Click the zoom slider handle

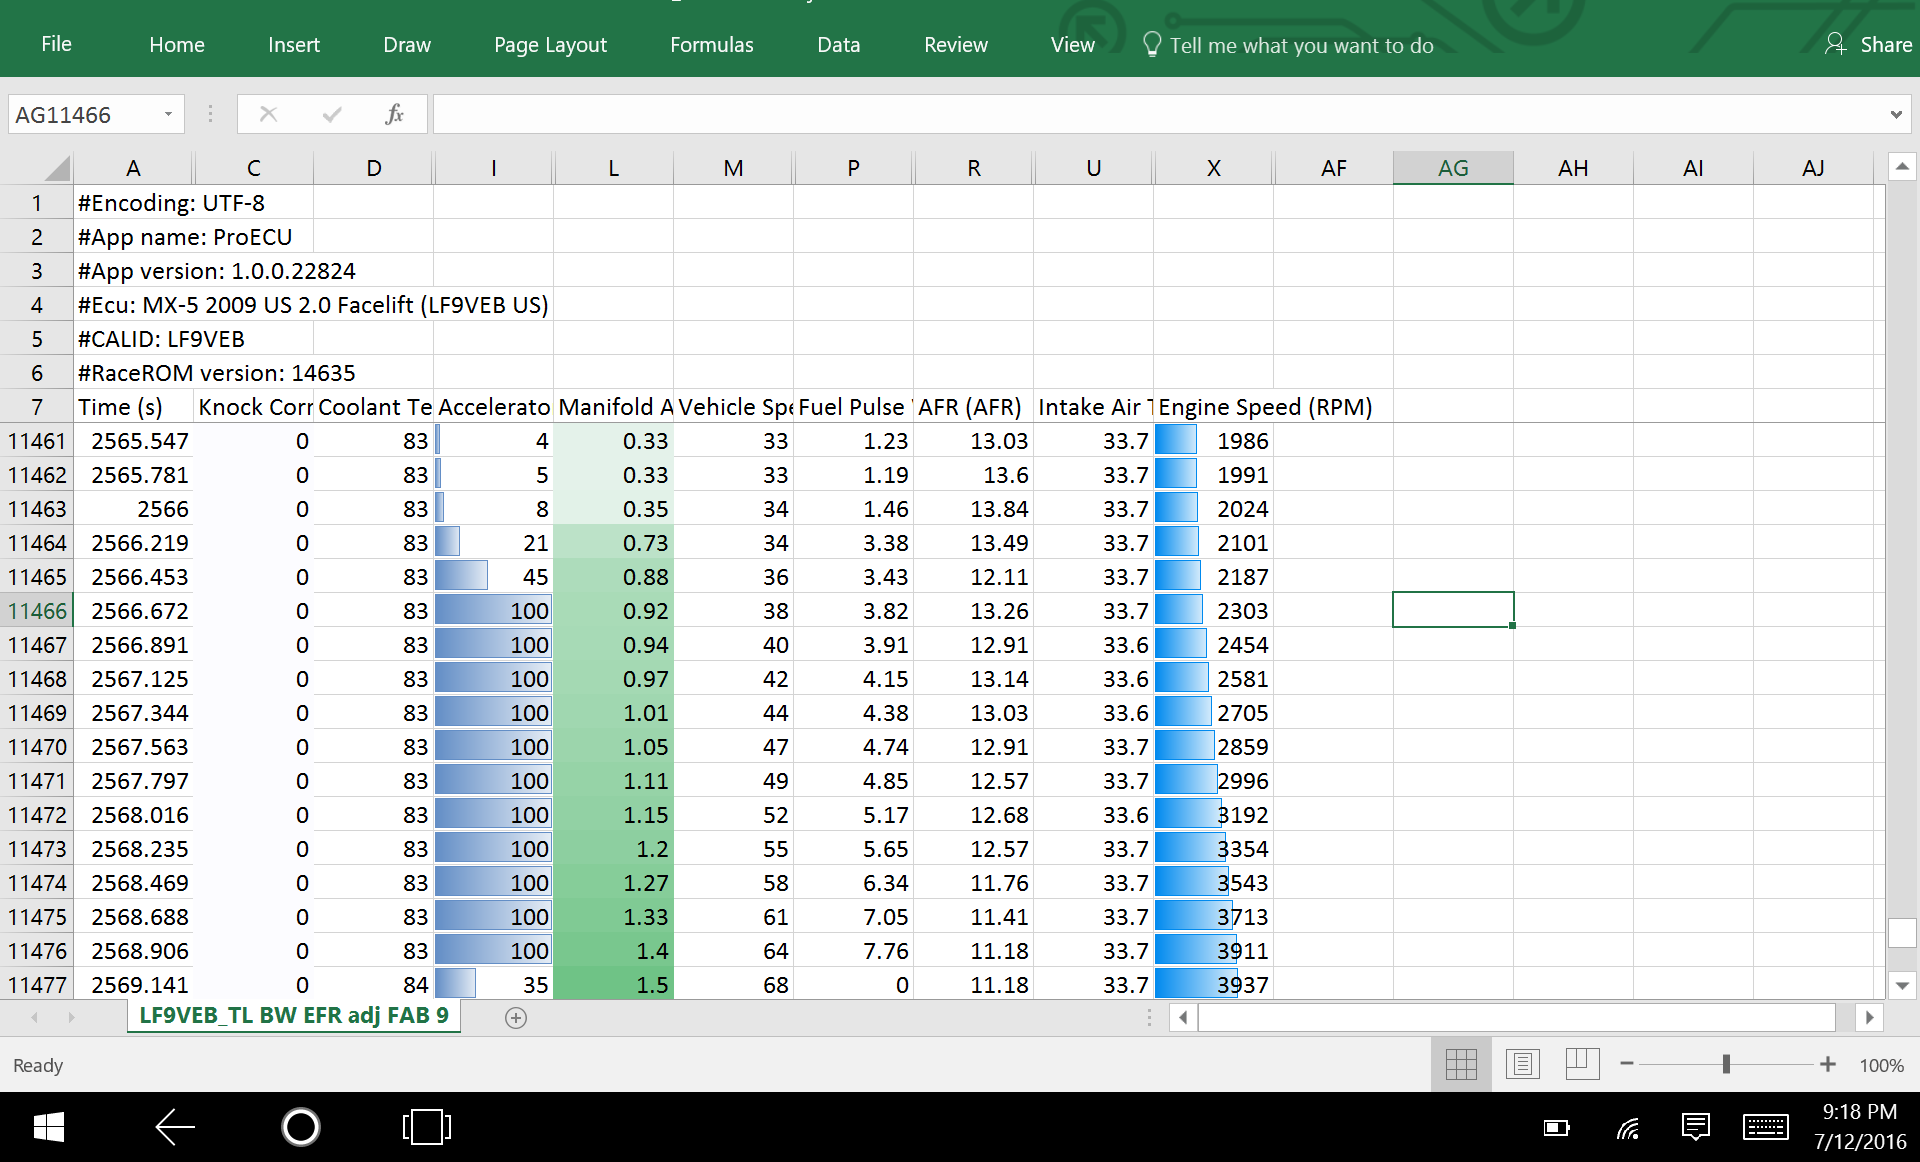click(x=1726, y=1064)
